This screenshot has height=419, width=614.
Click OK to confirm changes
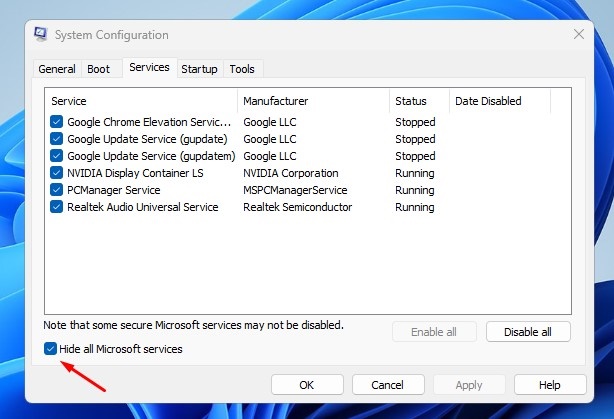307,384
